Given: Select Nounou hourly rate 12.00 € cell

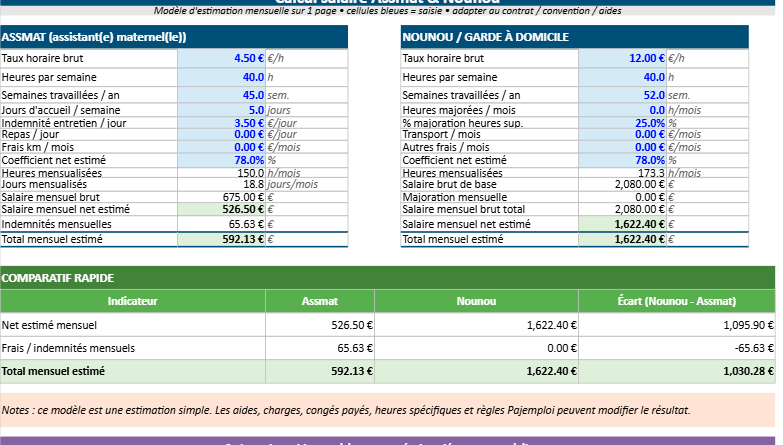Looking at the screenshot, I should click(622, 58).
